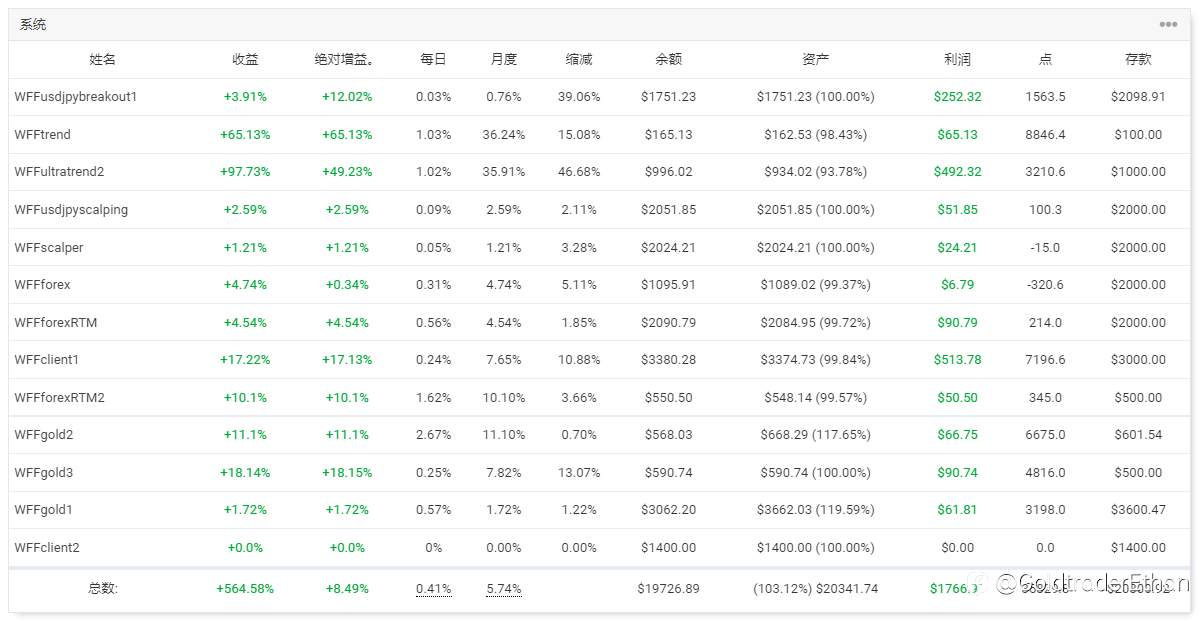Screen dimensions: 1202x621
Task: Open the WFFultratrend2 system
Action: pyautogui.click(x=59, y=172)
